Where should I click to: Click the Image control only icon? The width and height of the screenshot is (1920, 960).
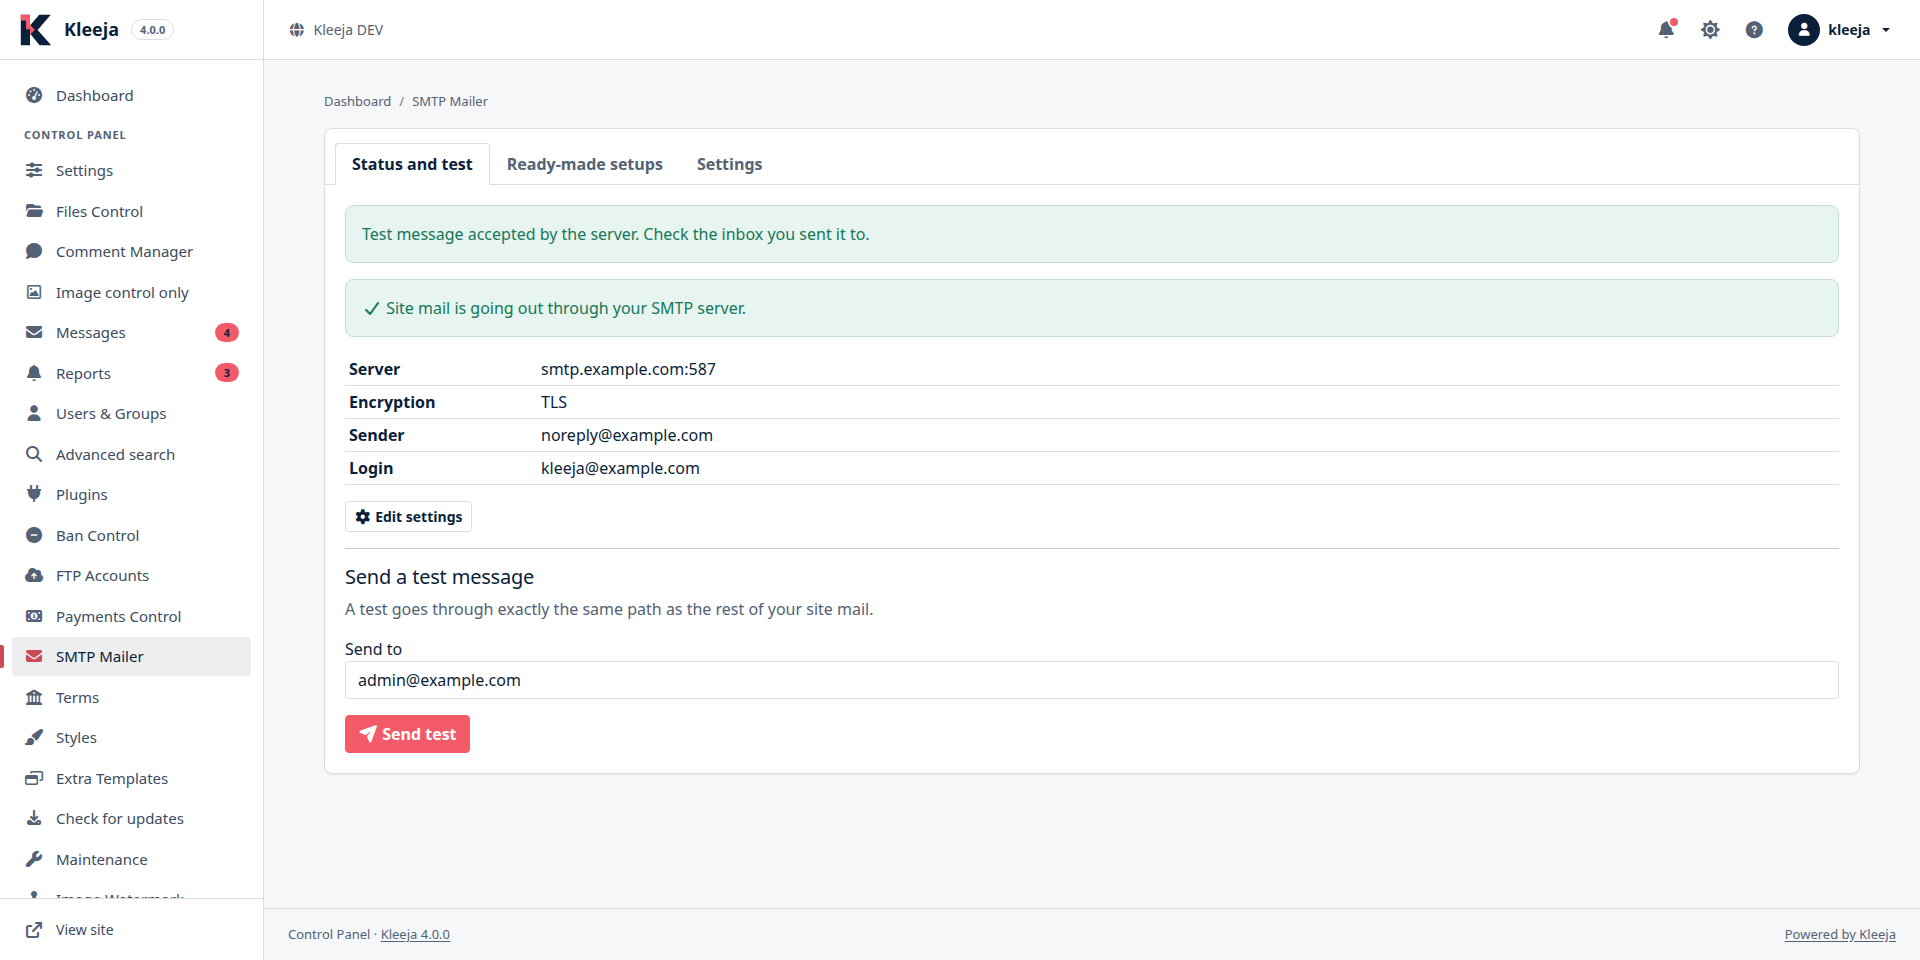[34, 292]
